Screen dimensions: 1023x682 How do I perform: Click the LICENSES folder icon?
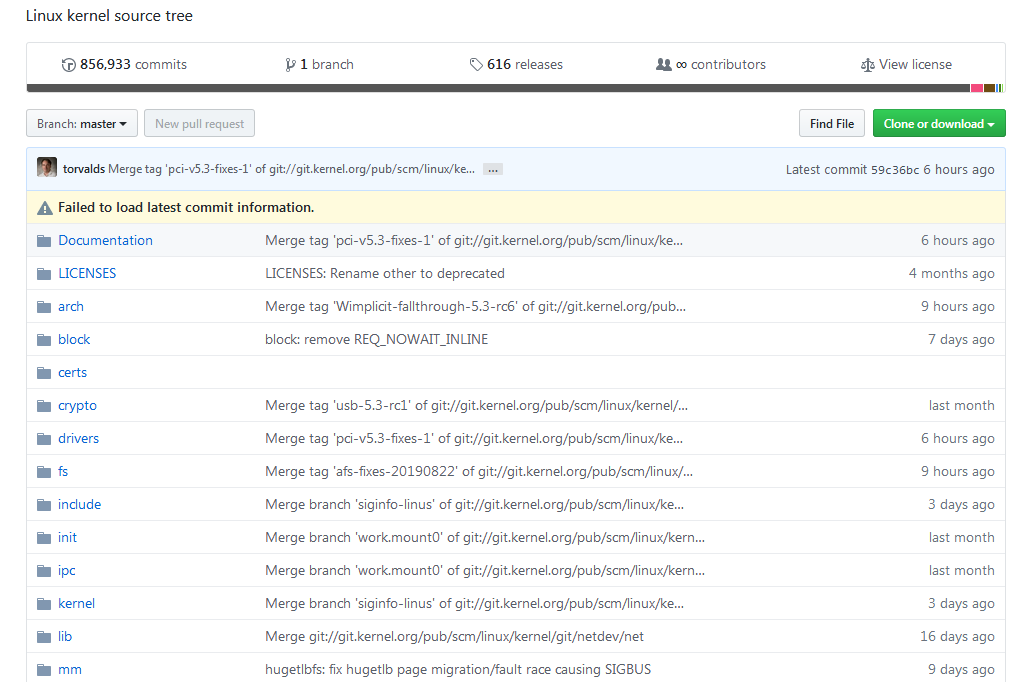pos(44,273)
